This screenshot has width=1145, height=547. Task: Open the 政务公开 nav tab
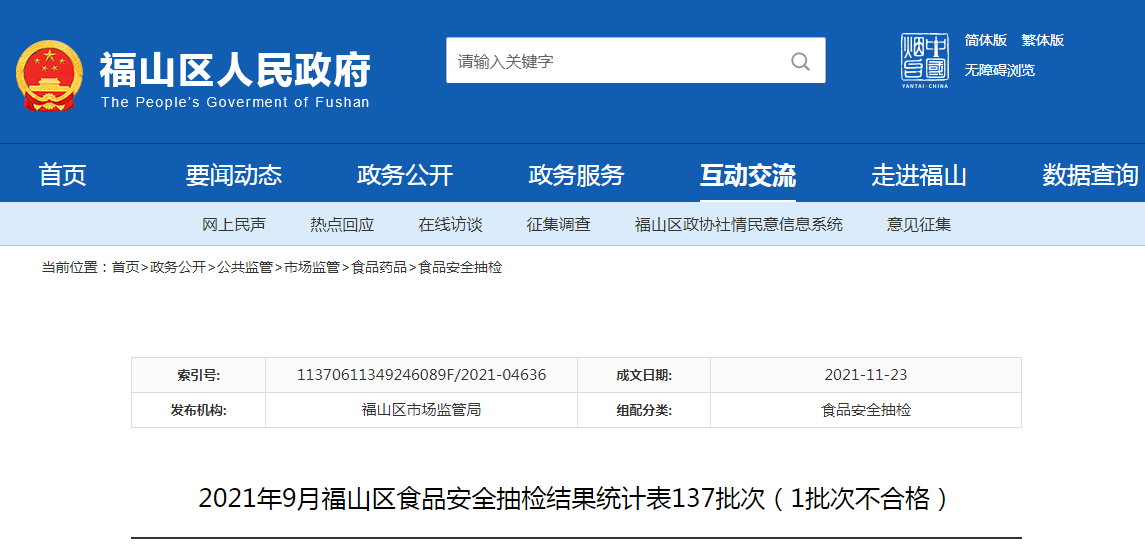point(405,175)
